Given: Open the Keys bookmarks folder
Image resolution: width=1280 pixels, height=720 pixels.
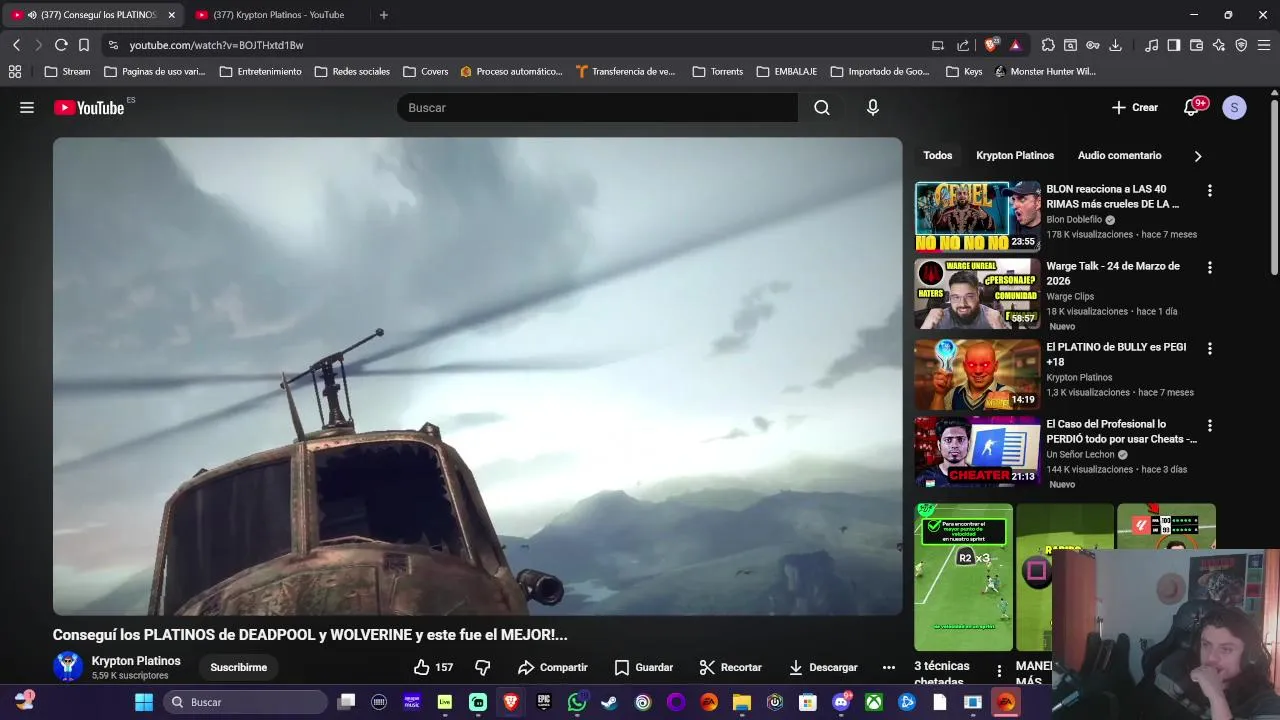Looking at the screenshot, I should [964, 72].
